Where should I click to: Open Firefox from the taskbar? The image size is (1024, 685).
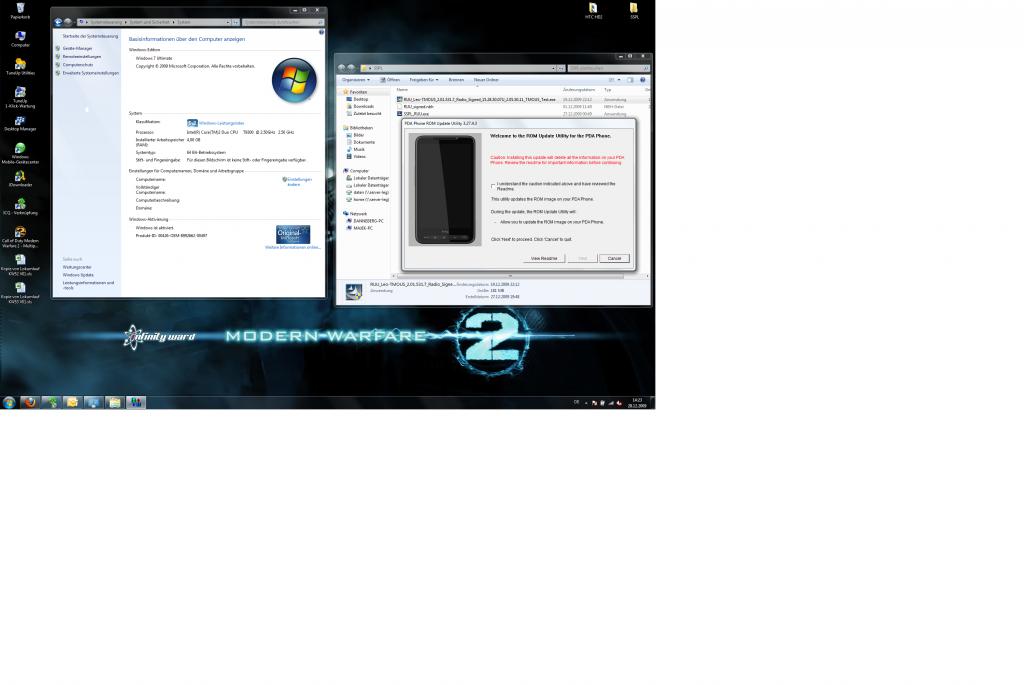(x=29, y=402)
